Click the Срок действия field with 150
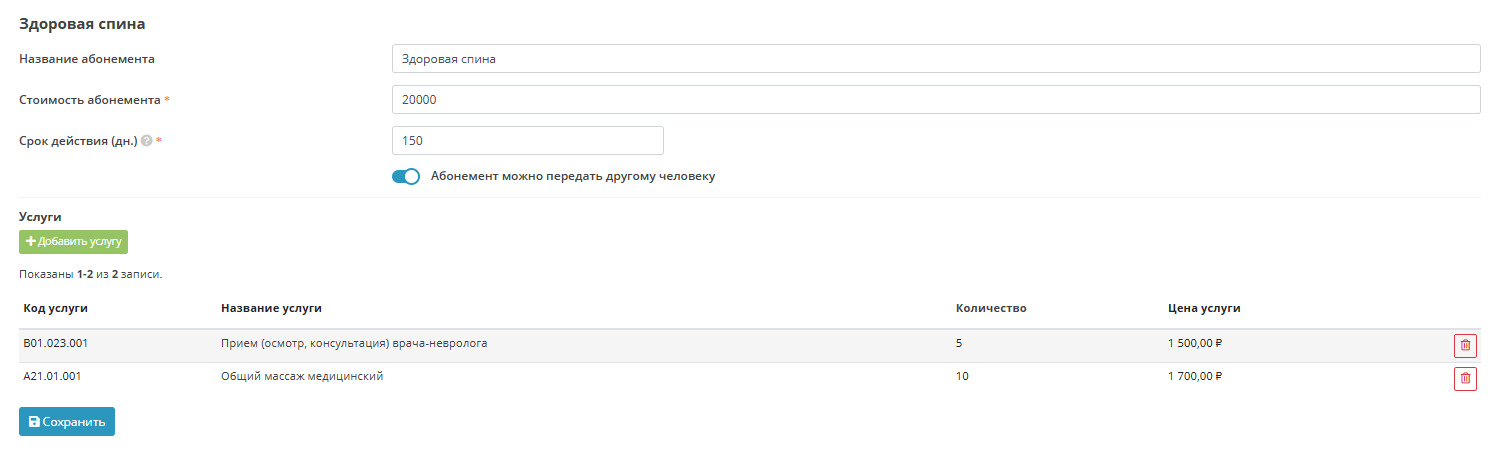Image resolution: width=1497 pixels, height=452 pixels. point(527,141)
